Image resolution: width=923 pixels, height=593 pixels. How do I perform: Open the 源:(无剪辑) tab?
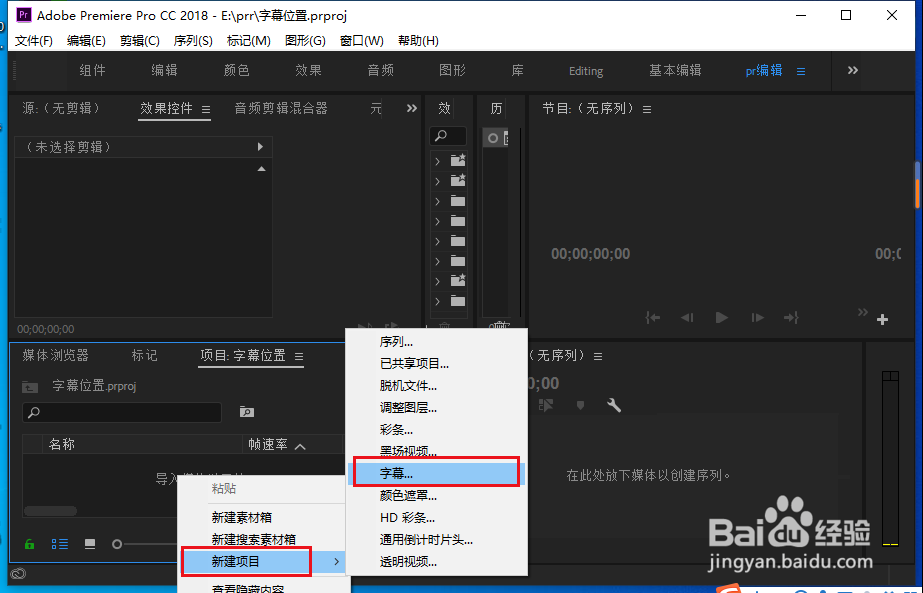61,108
